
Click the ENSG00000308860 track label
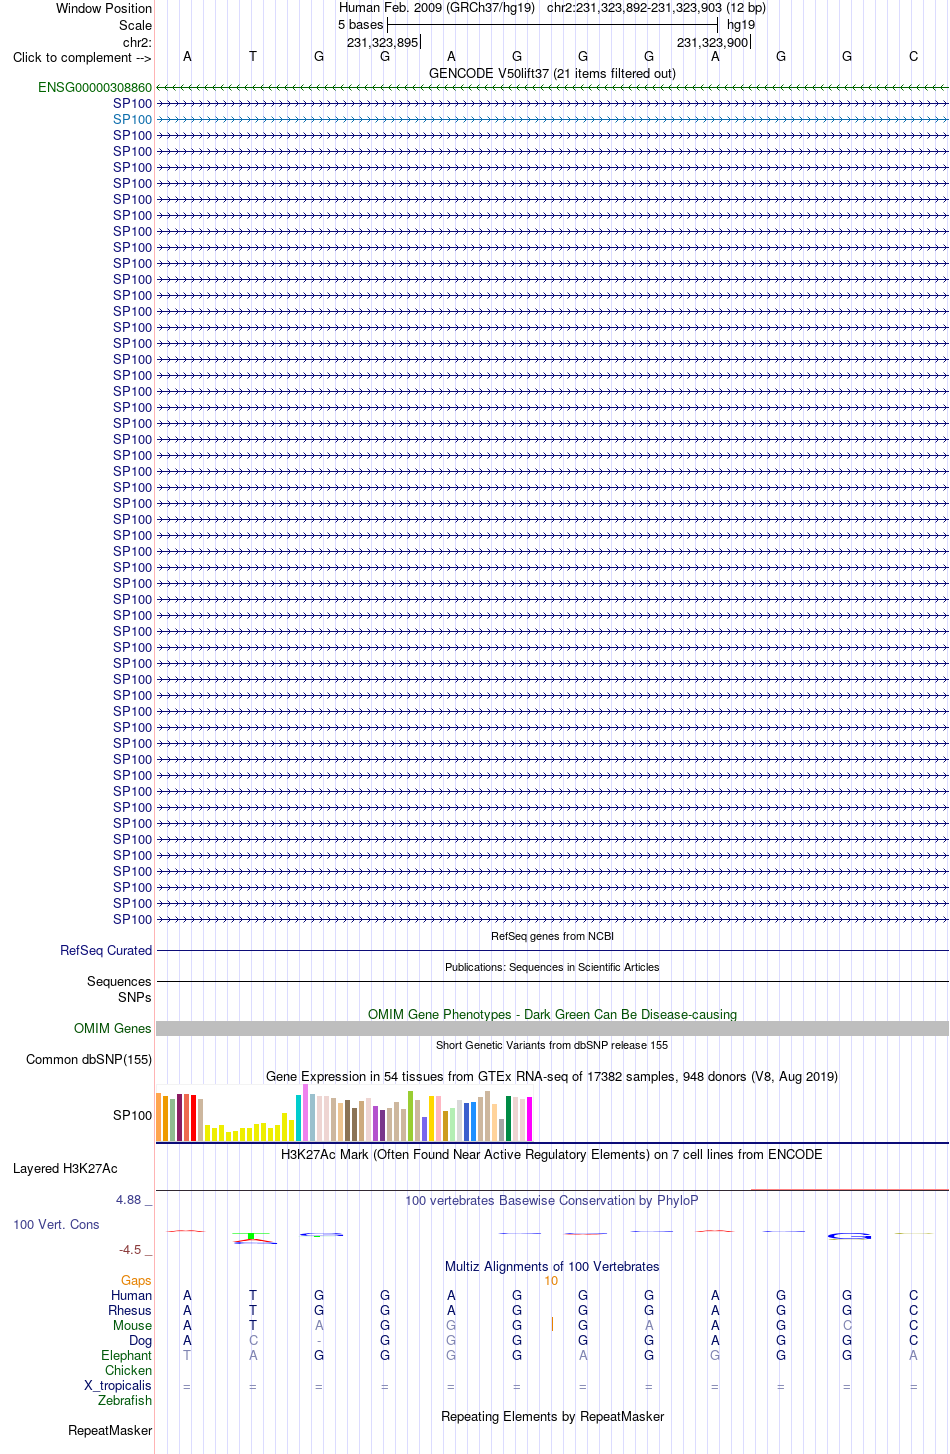(95, 88)
